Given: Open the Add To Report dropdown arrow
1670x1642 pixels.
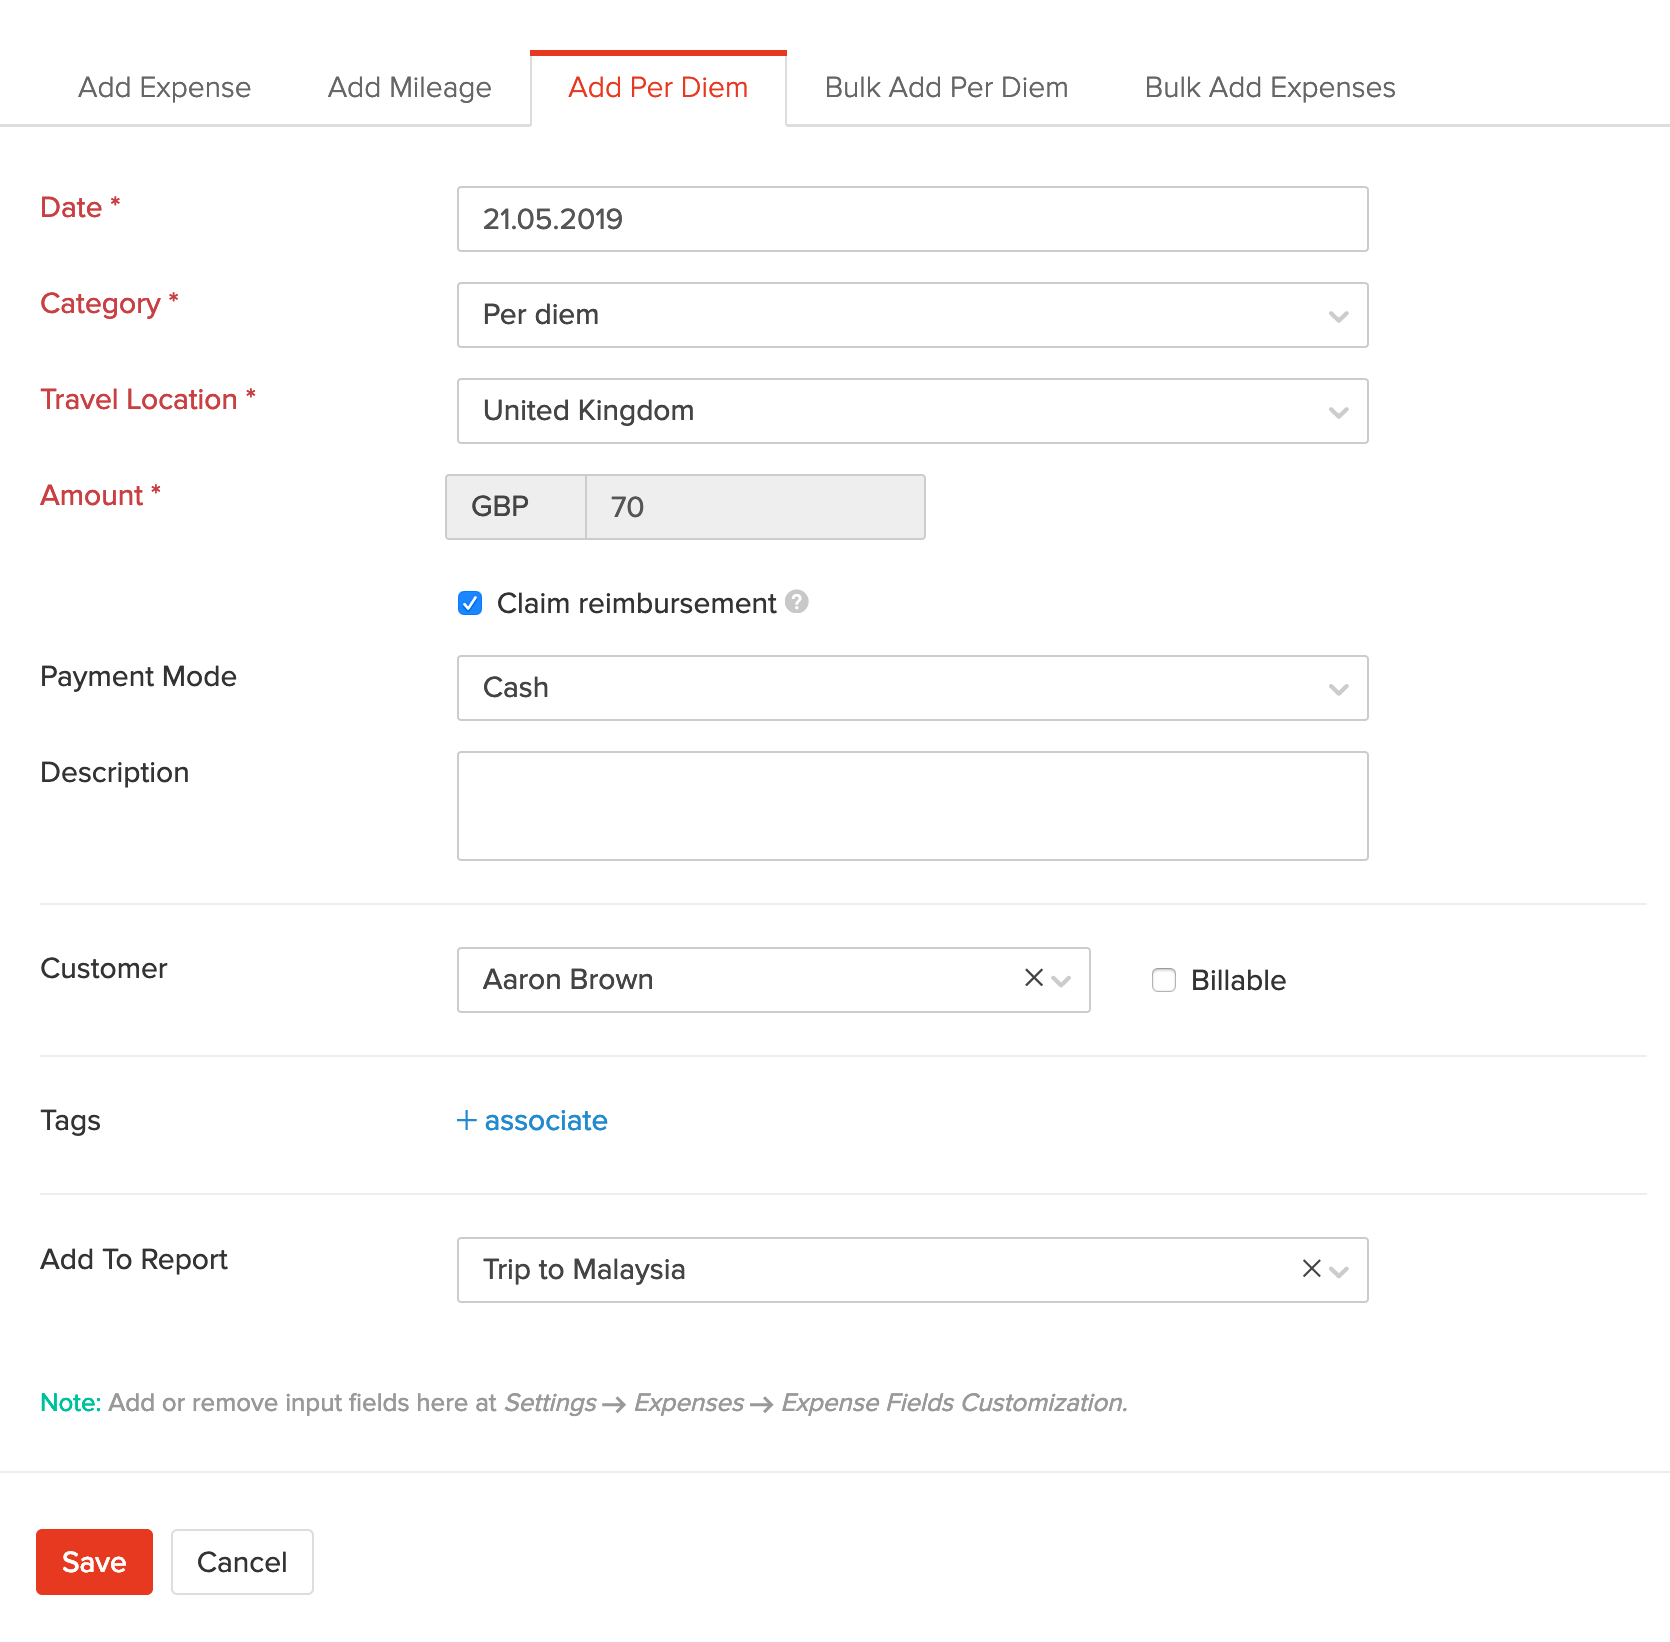Looking at the screenshot, I should (x=1340, y=1271).
